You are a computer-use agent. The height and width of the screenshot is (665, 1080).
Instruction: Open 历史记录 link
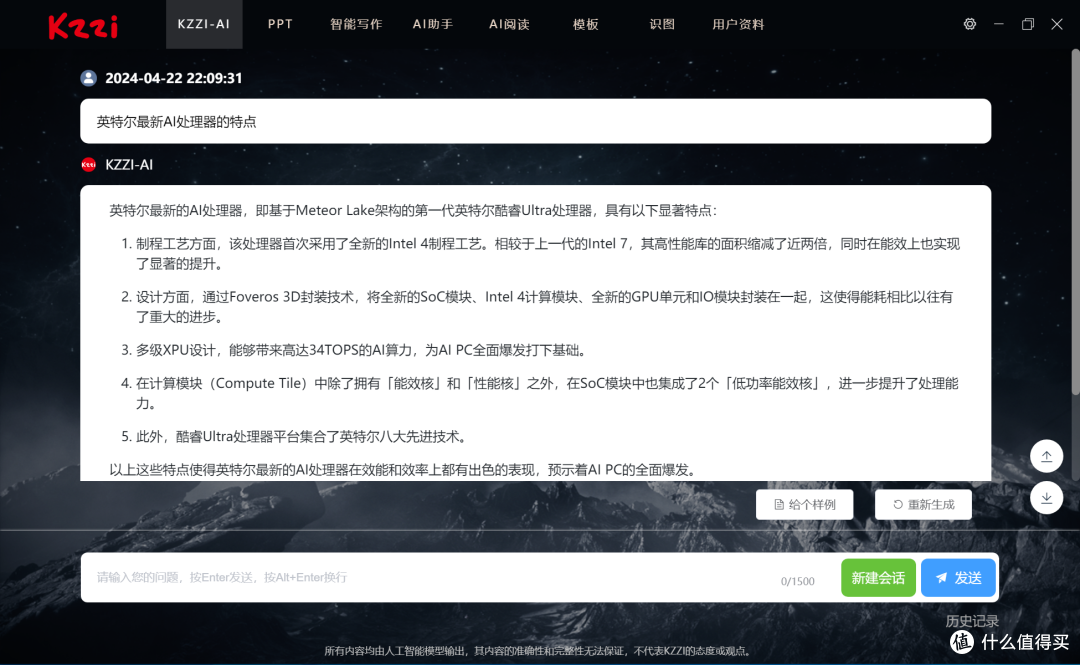coord(972,621)
